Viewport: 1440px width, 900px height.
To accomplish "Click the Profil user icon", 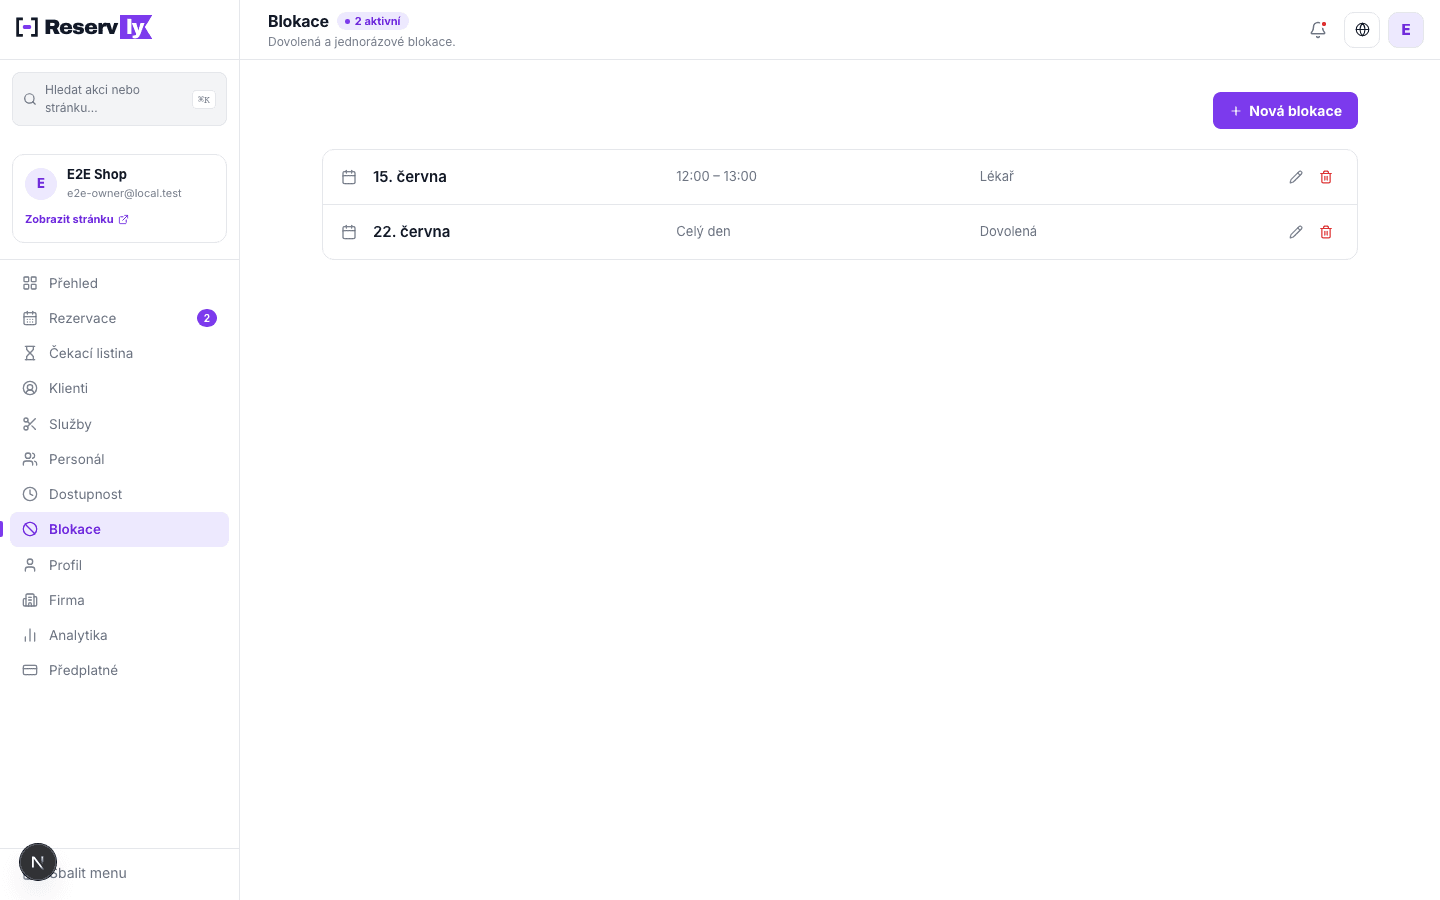I will tap(30, 565).
